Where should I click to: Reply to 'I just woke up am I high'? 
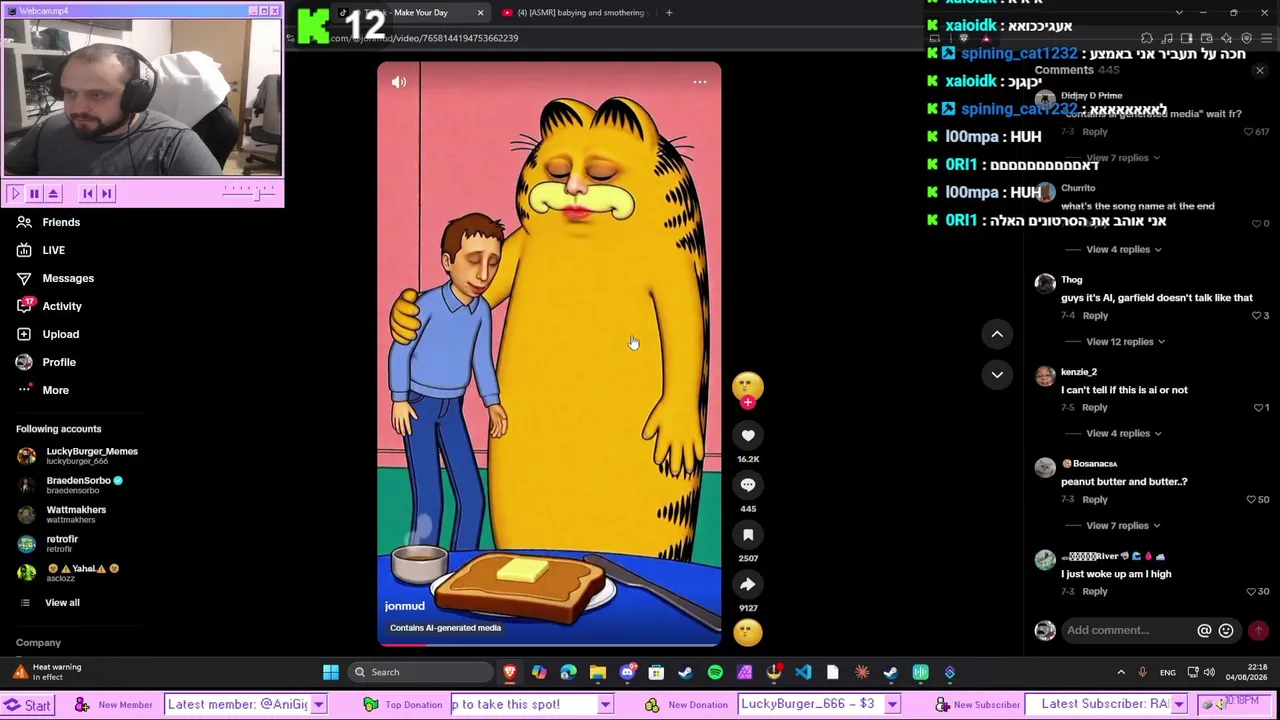[x=1094, y=592]
